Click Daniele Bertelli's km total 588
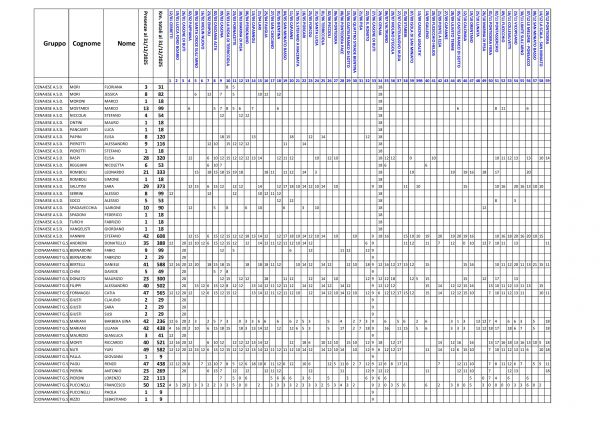Image resolution: width=600 pixels, height=424 pixels. pos(160,262)
